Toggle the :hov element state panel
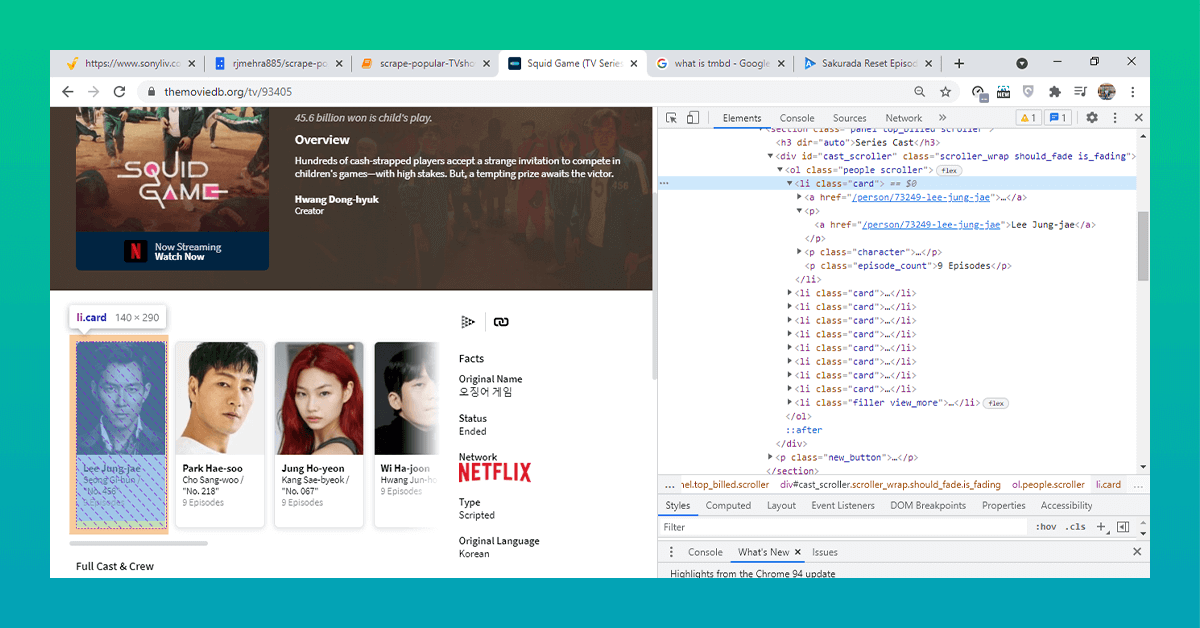Viewport: 1200px width, 628px height. [x=1046, y=527]
